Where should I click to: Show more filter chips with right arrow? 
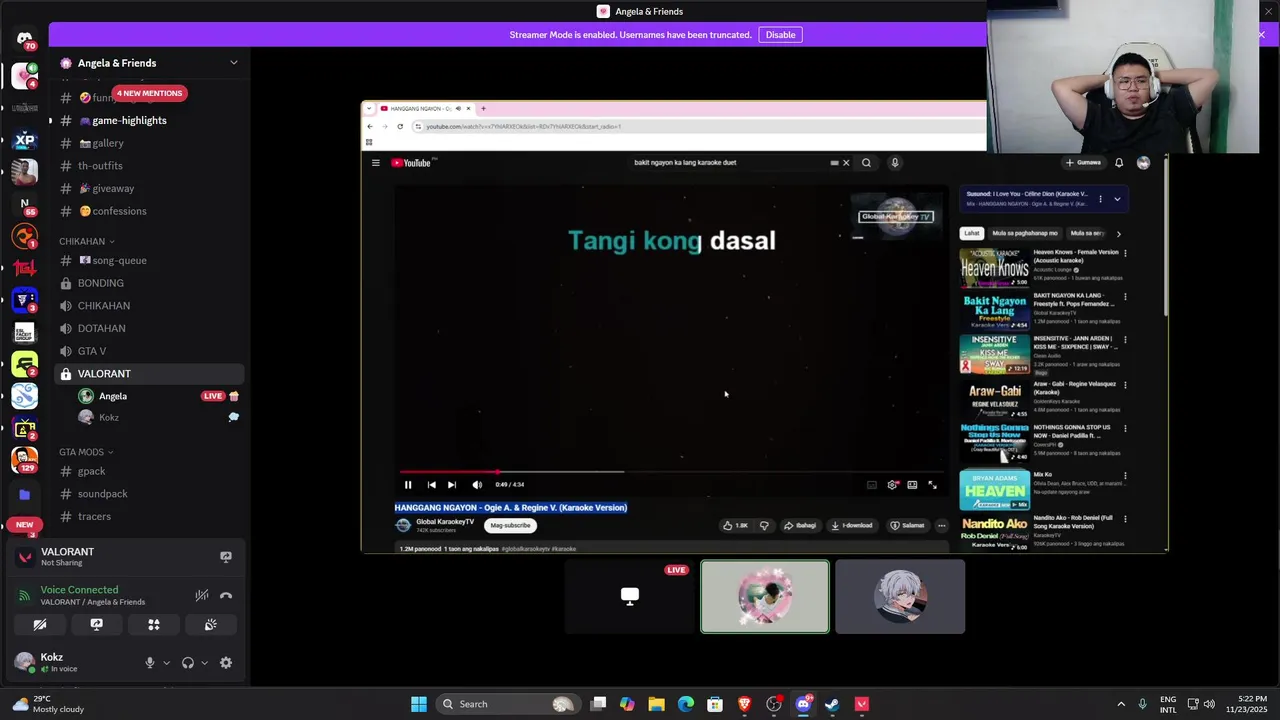[1118, 234]
